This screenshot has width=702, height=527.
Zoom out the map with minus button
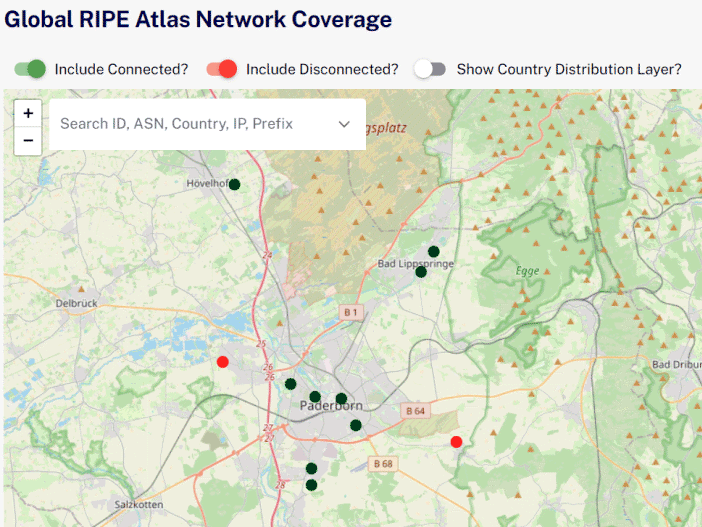point(28,141)
